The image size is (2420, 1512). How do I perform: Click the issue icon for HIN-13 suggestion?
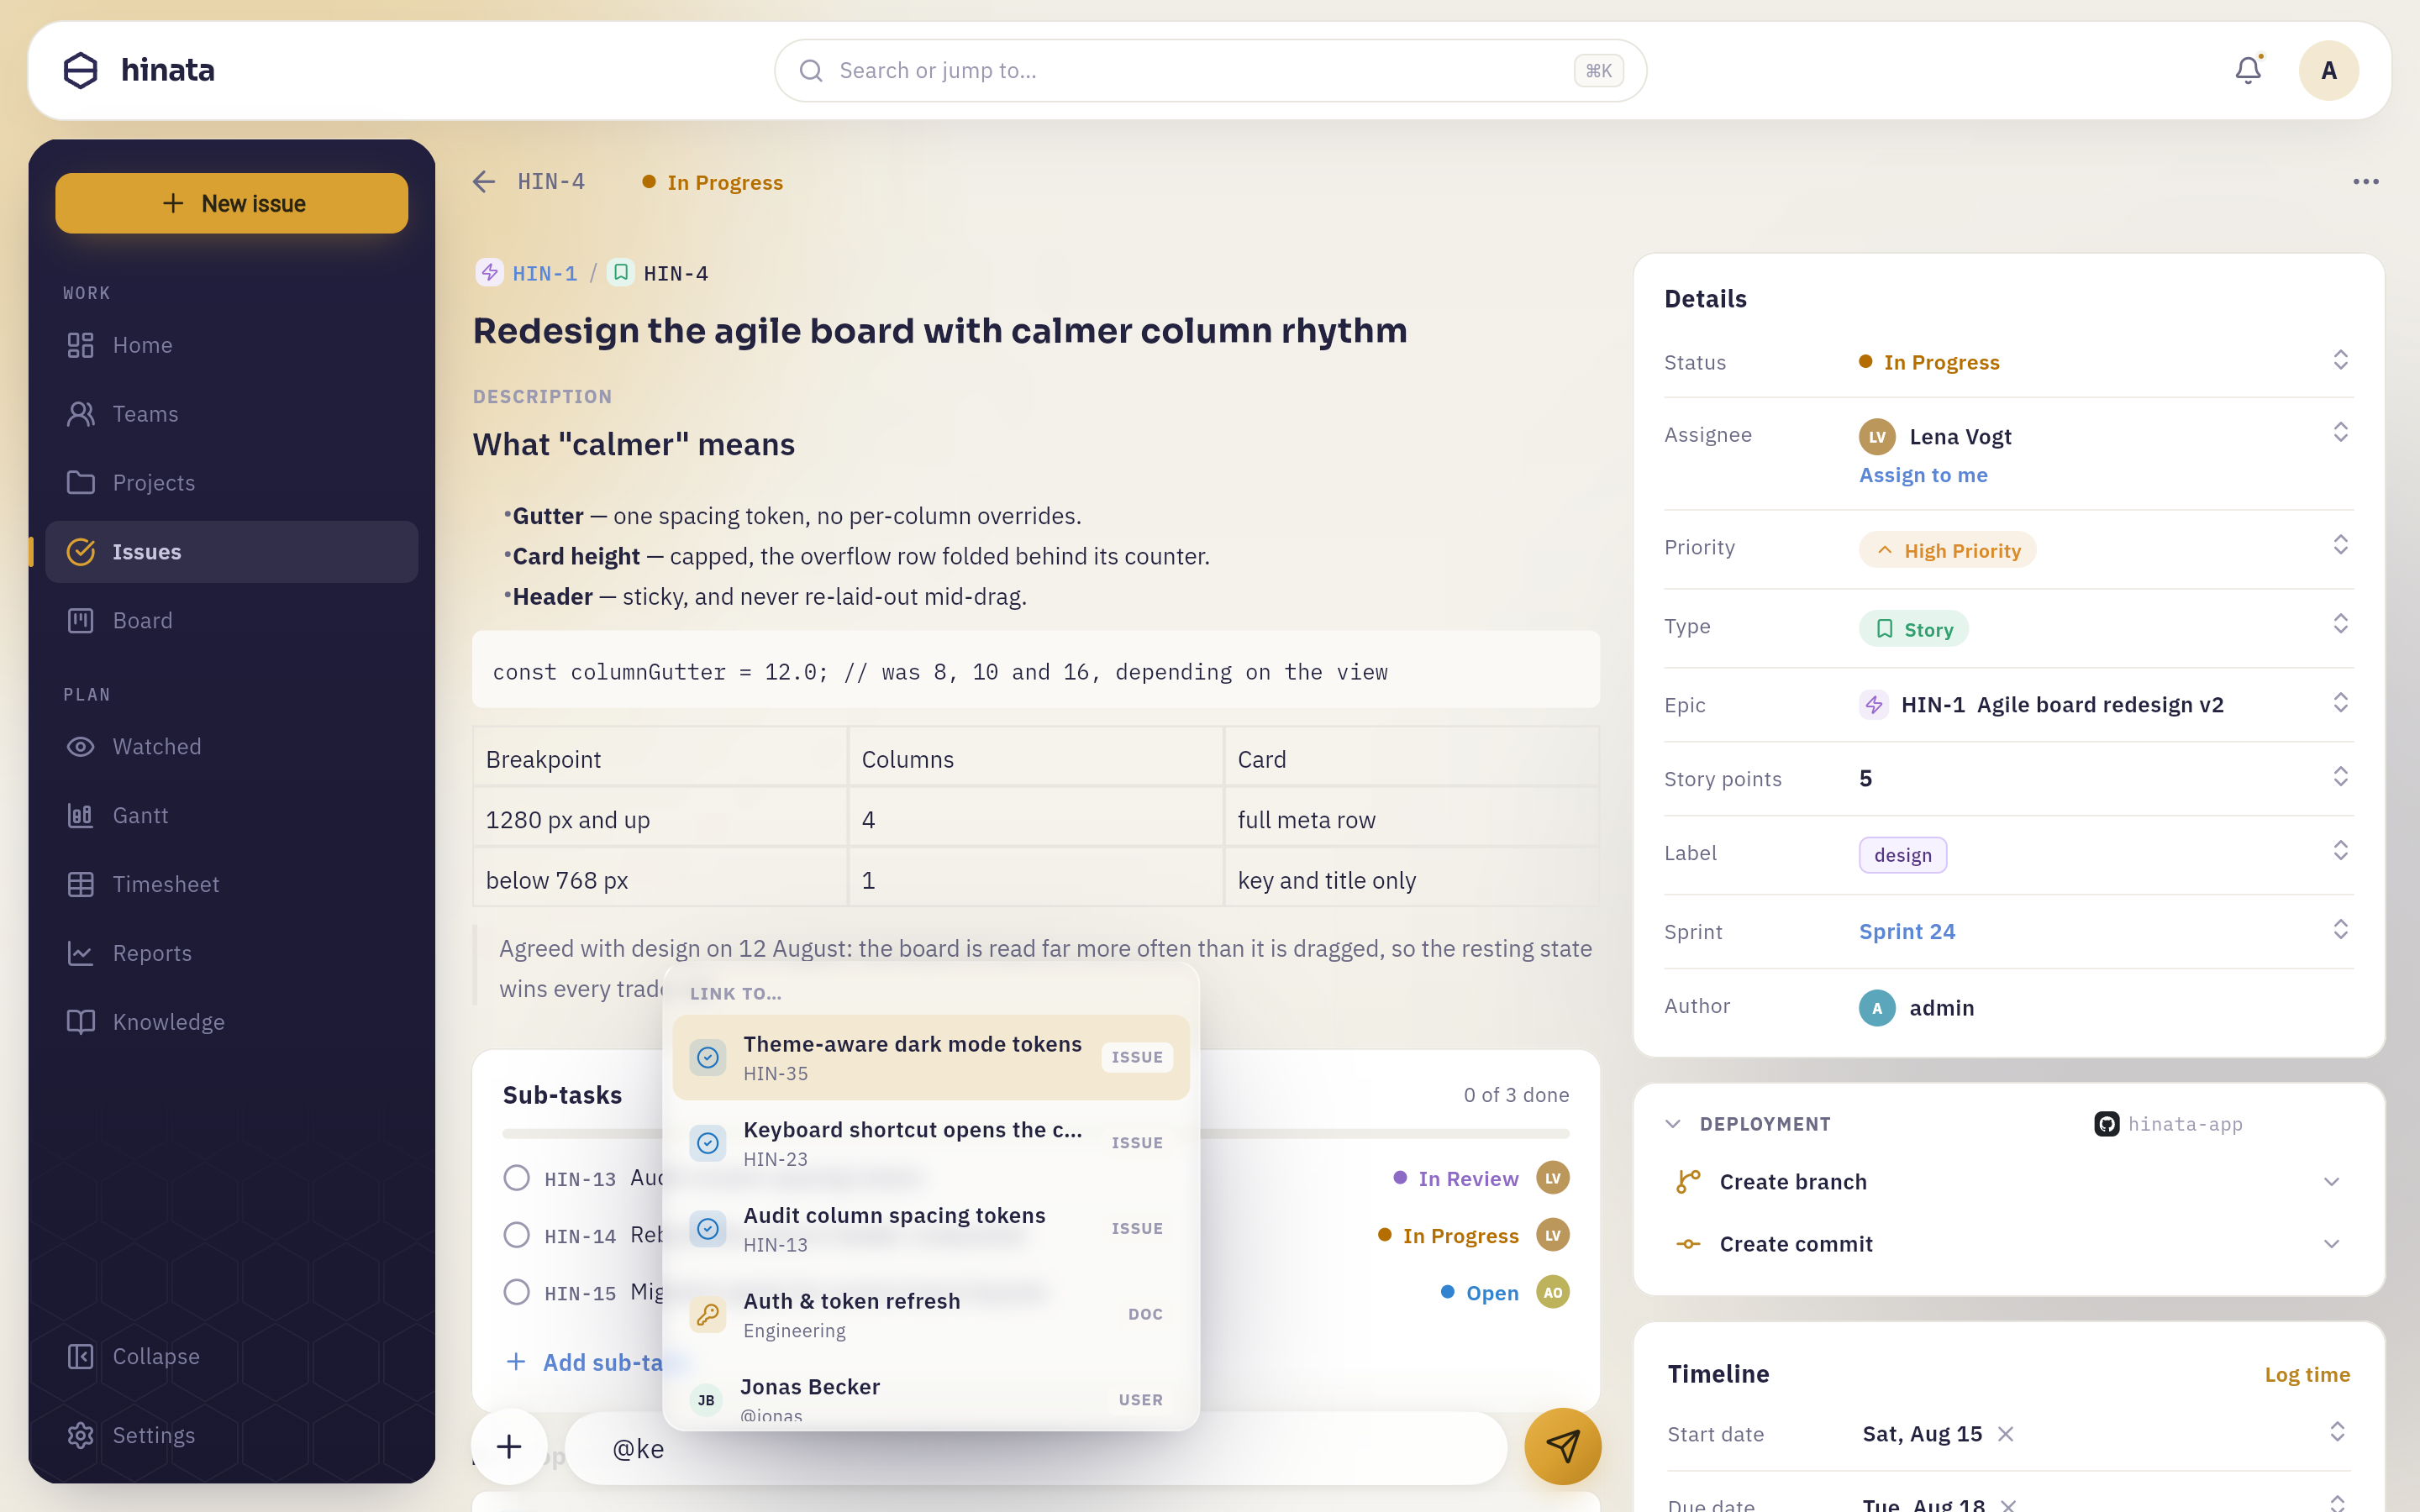(x=708, y=1228)
